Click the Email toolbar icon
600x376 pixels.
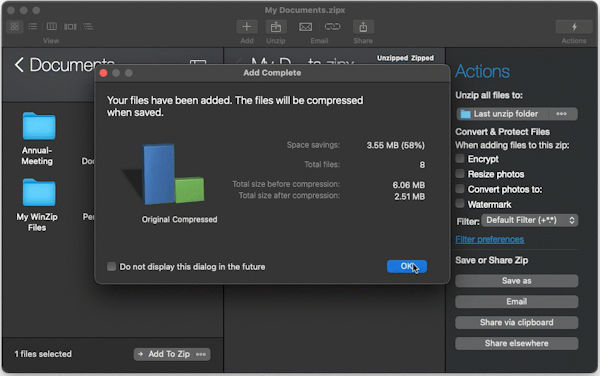pos(305,27)
